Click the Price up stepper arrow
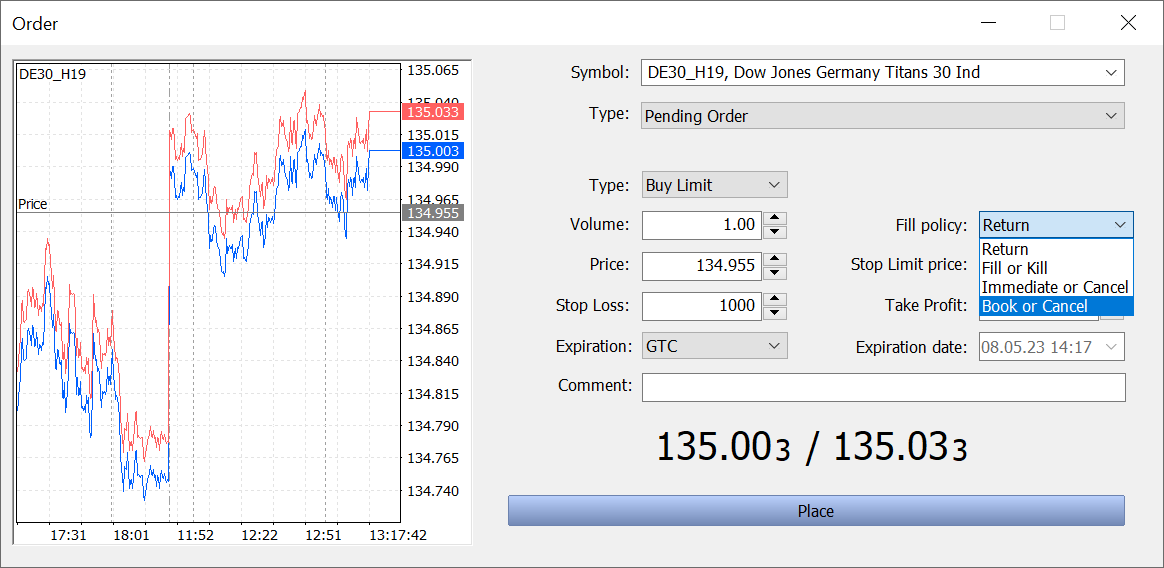1164x568 pixels. (774, 259)
